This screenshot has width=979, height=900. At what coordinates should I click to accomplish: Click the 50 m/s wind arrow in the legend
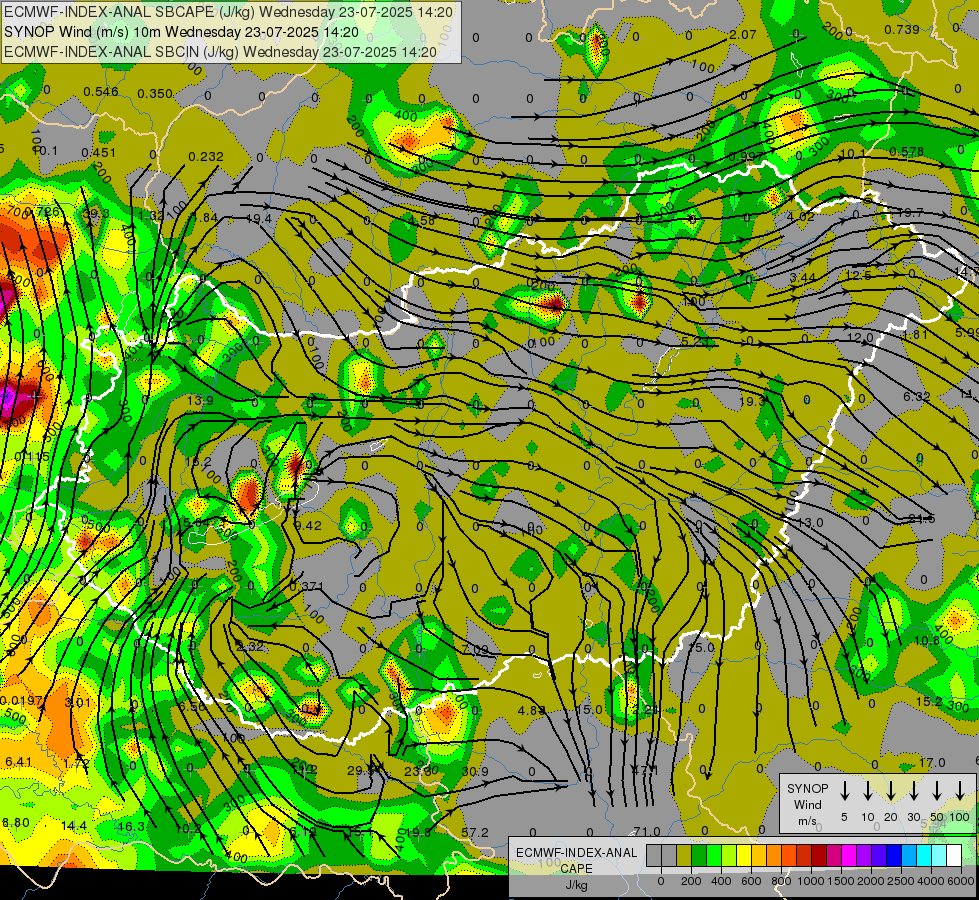[x=937, y=791]
